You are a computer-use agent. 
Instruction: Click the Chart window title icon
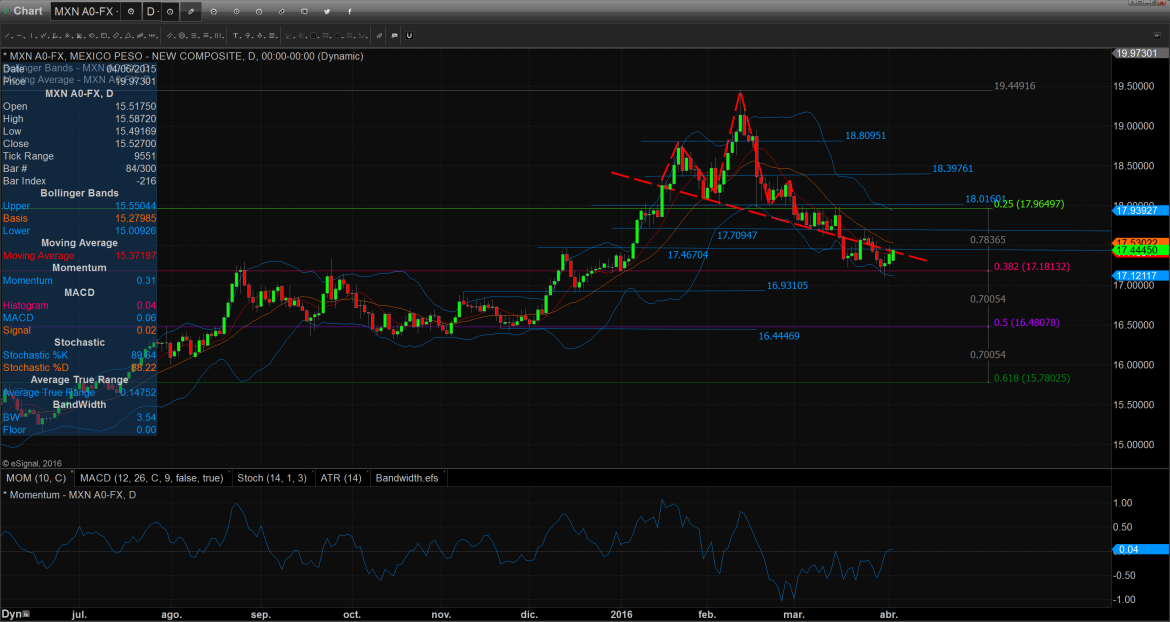coord(7,11)
